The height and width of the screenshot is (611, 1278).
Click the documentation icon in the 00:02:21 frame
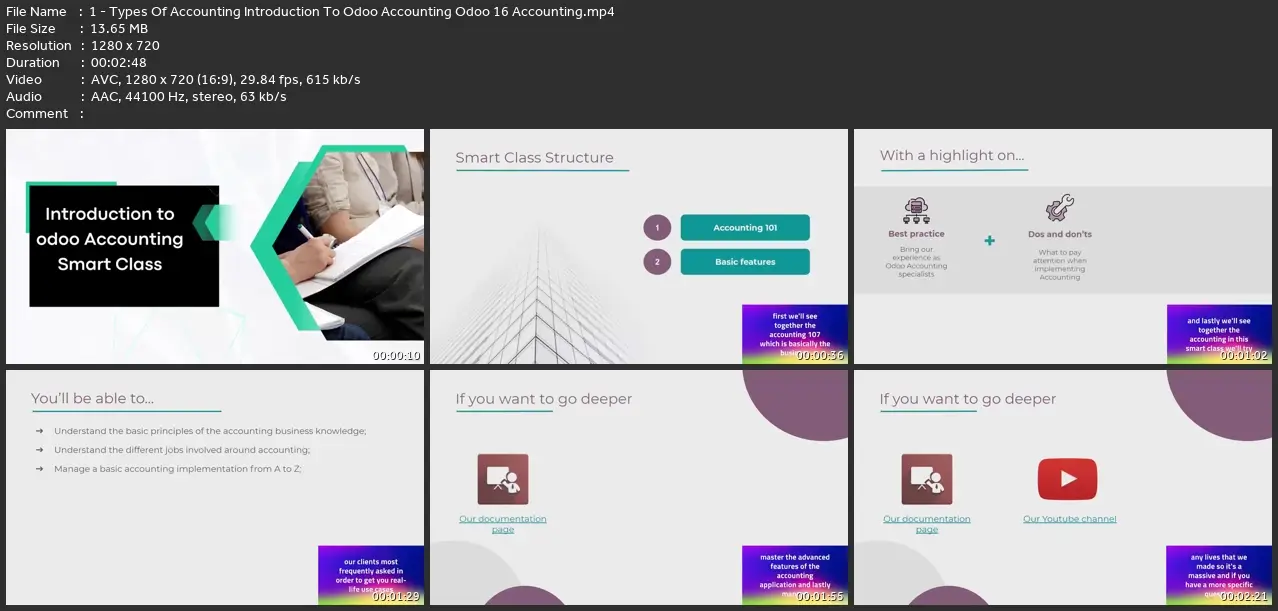pos(927,480)
